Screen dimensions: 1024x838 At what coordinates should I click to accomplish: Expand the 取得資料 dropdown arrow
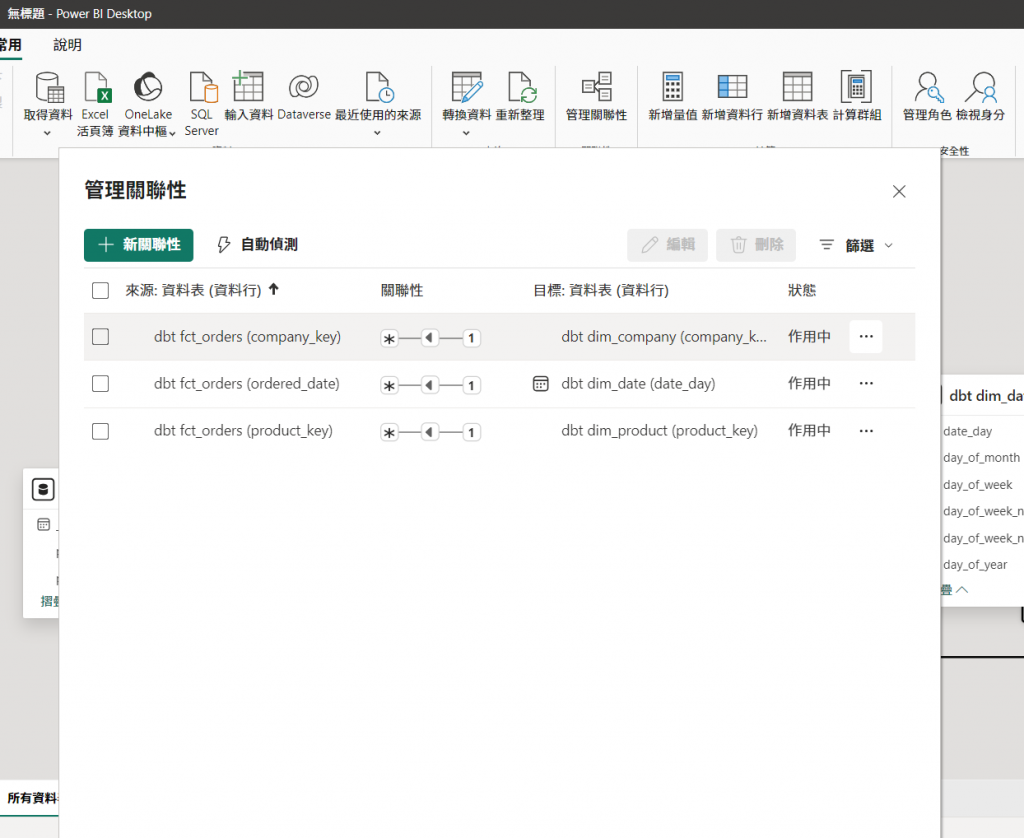47,133
